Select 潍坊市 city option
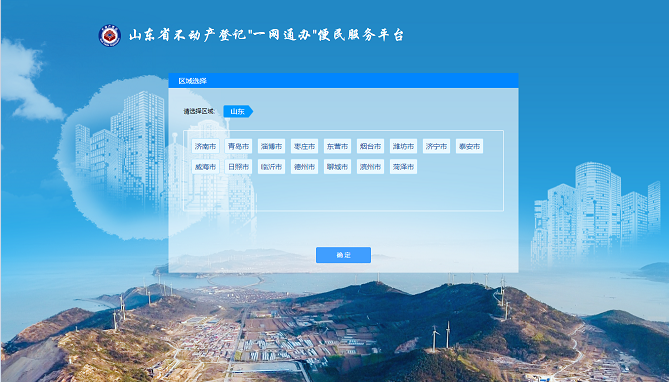This screenshot has height=382, width=669. point(403,146)
